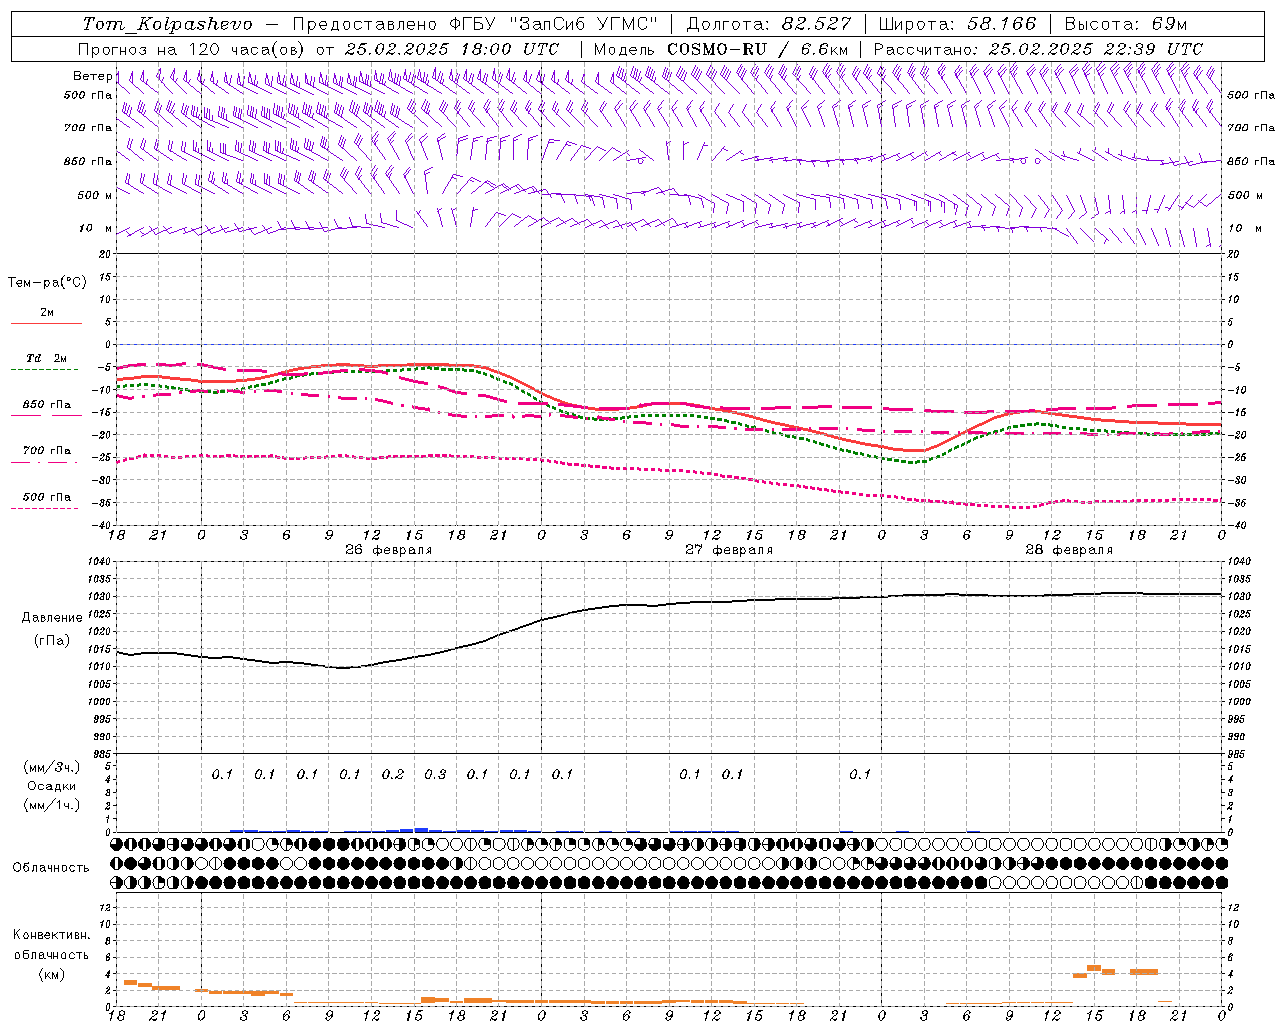Click the forecast start time '25.02.2025 18:00 UTC'

click(452, 49)
